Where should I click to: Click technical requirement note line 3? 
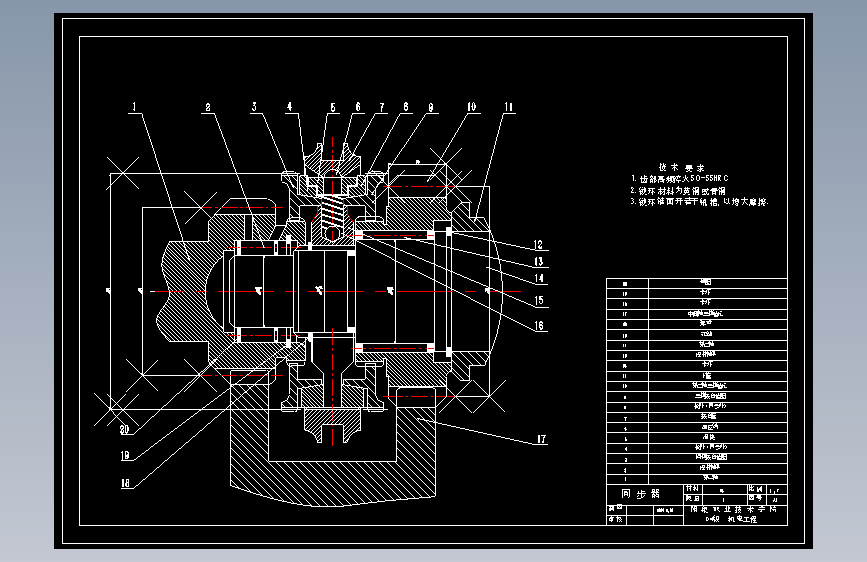[x=699, y=202]
